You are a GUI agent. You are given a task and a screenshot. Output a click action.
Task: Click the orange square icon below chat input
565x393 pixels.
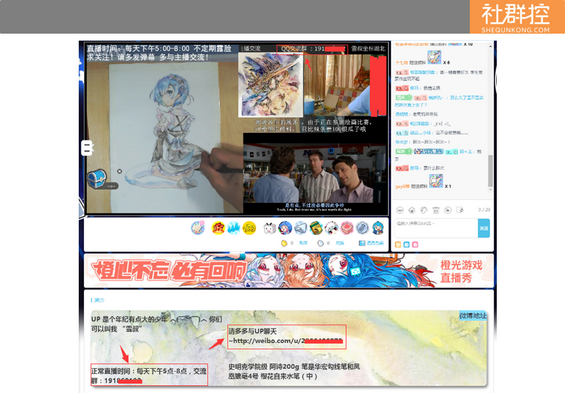tap(398, 245)
